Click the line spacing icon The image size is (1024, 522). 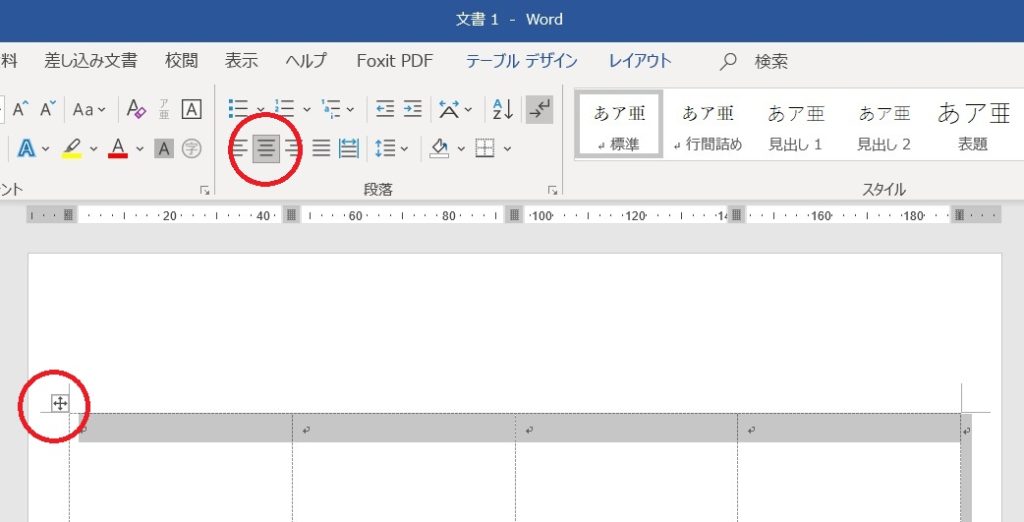(x=385, y=149)
